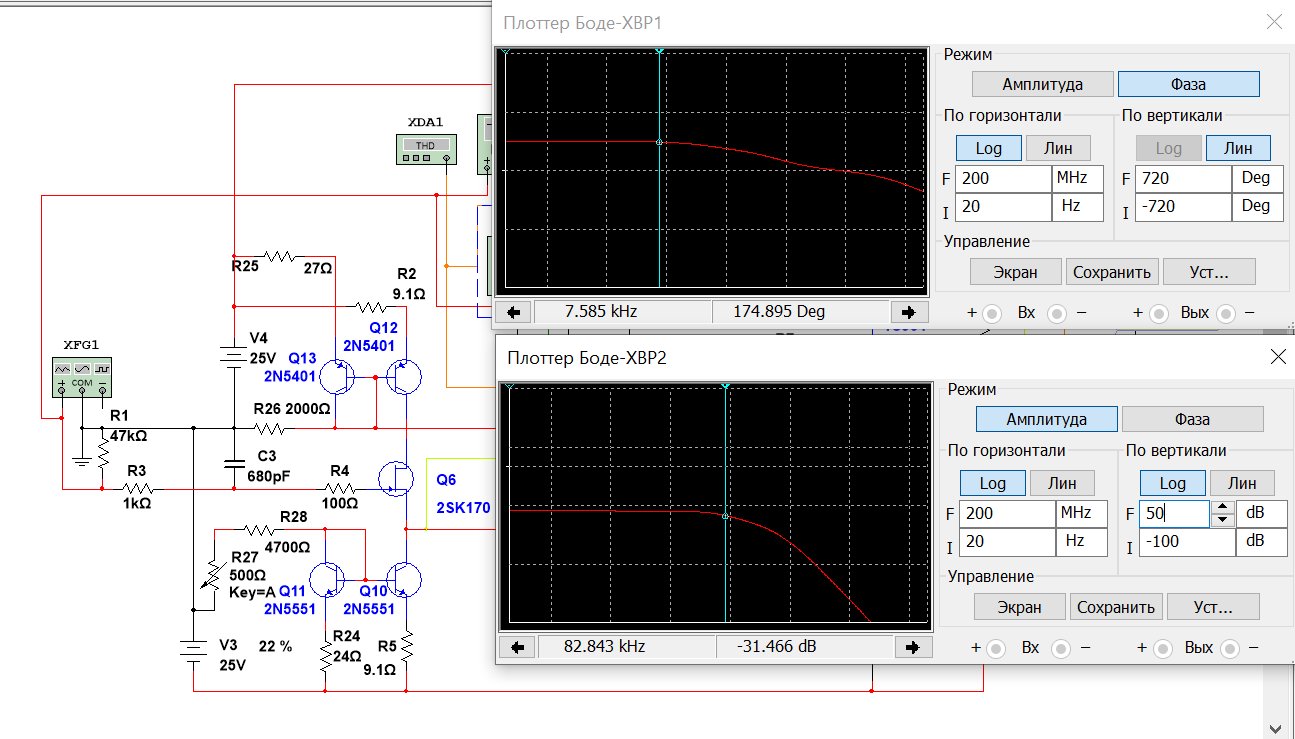Switch XBP1 plotter to Фаза mode
Viewport: 1295px width, 739px height.
pyautogui.click(x=1188, y=84)
